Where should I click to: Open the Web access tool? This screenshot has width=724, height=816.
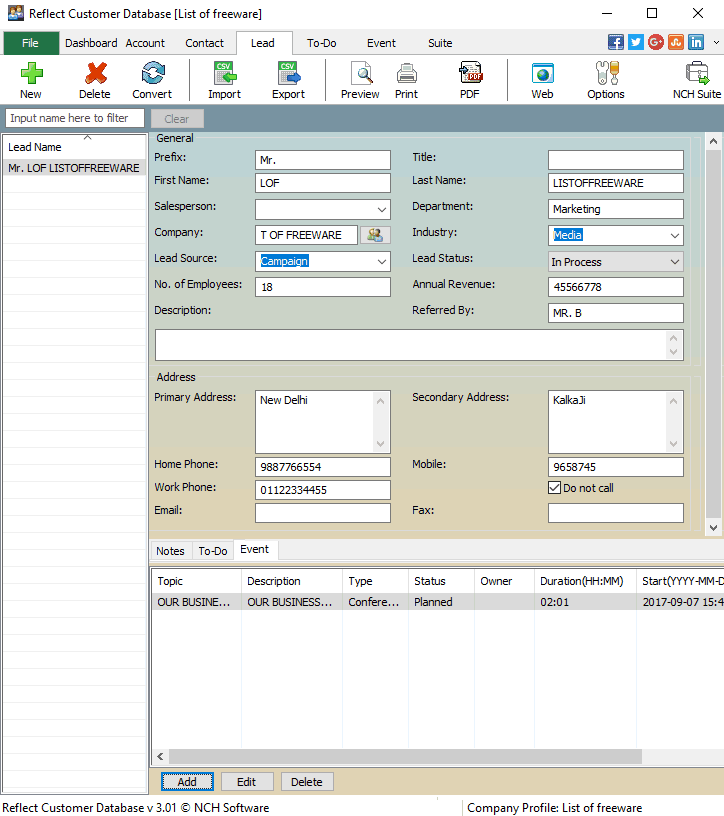542,73
